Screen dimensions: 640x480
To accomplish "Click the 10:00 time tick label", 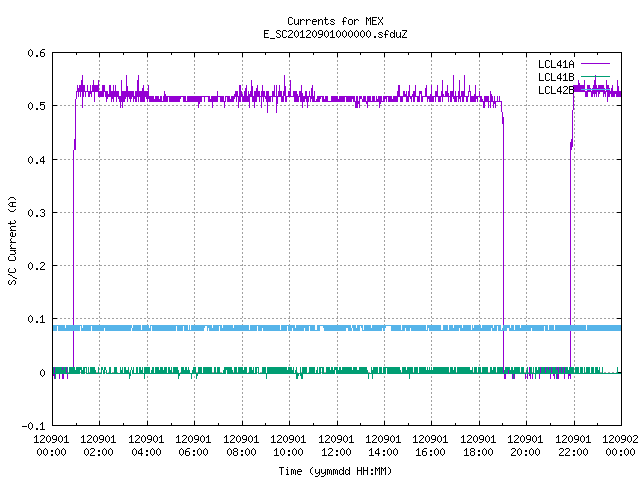I will (x=289, y=452).
